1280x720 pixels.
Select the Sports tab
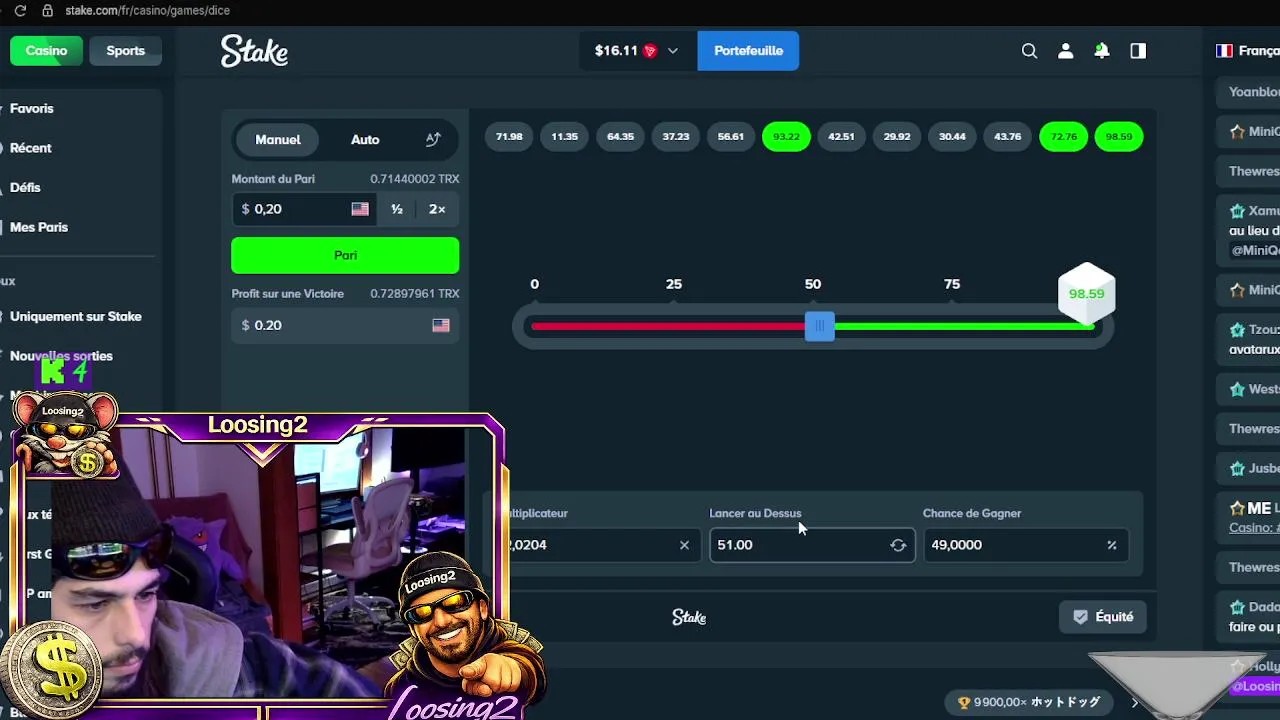point(126,51)
